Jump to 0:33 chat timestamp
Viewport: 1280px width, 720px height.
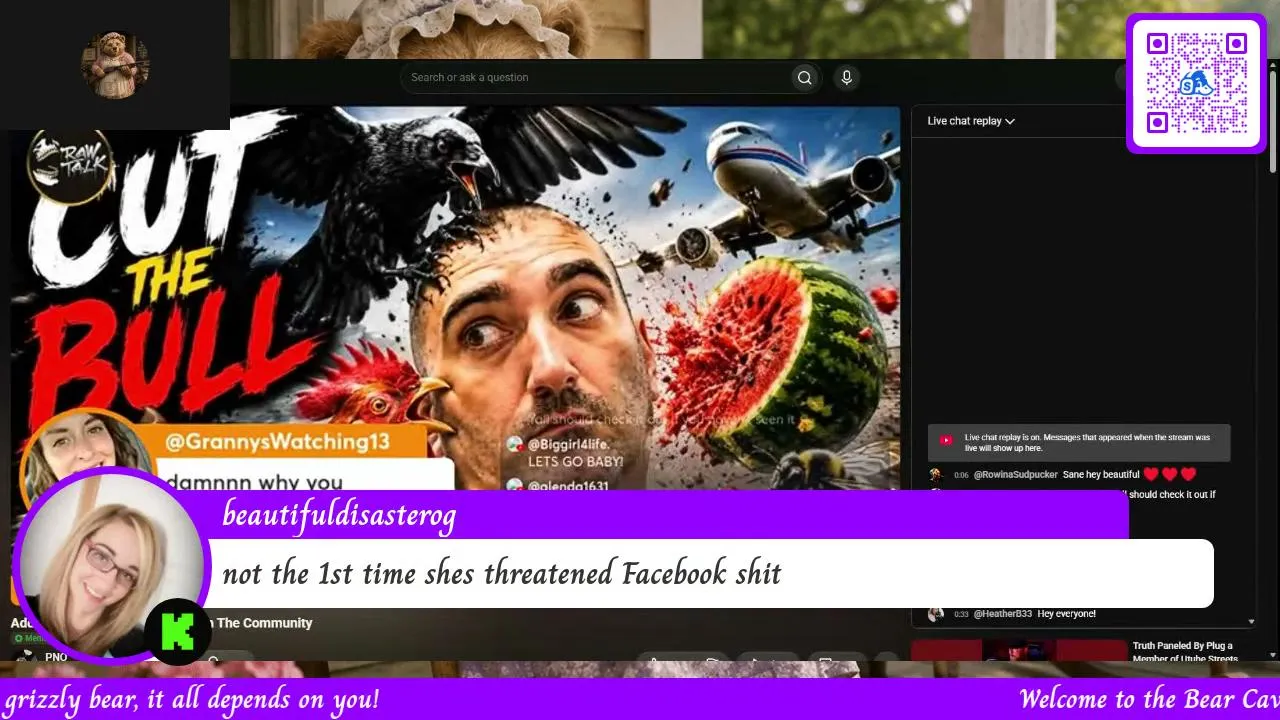click(x=961, y=614)
